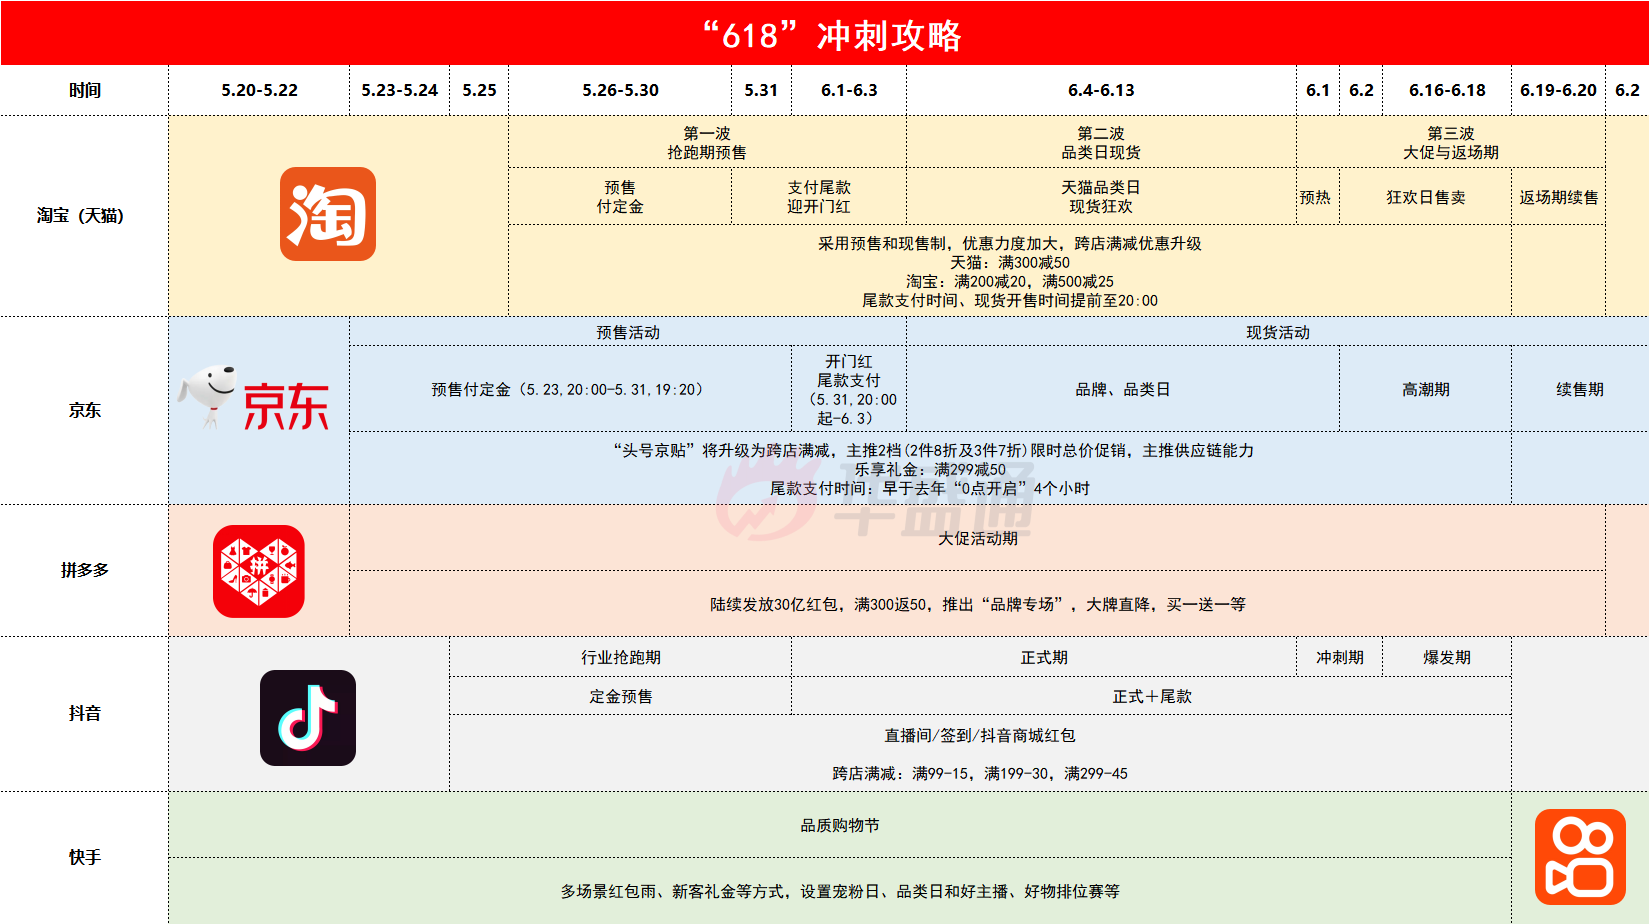The height and width of the screenshot is (924, 1650).
Task: Click the 淘宝（天猫）row label
Action: click(x=85, y=216)
